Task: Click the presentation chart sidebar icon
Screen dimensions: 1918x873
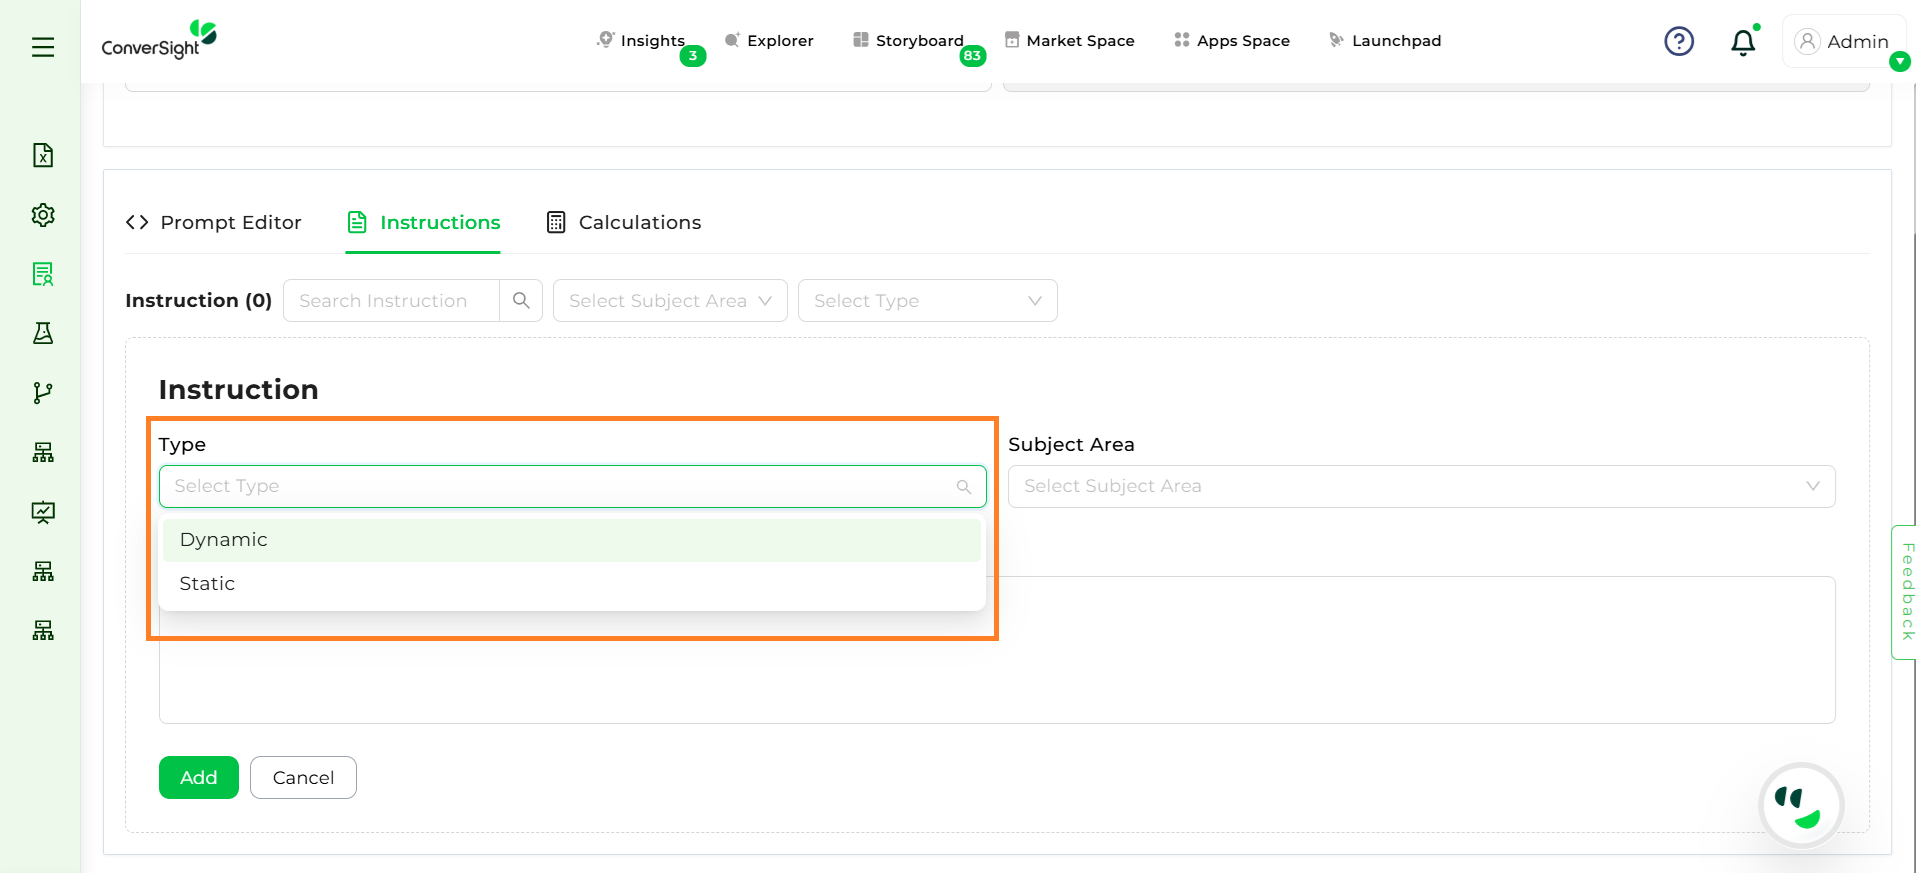Action: pyautogui.click(x=43, y=512)
